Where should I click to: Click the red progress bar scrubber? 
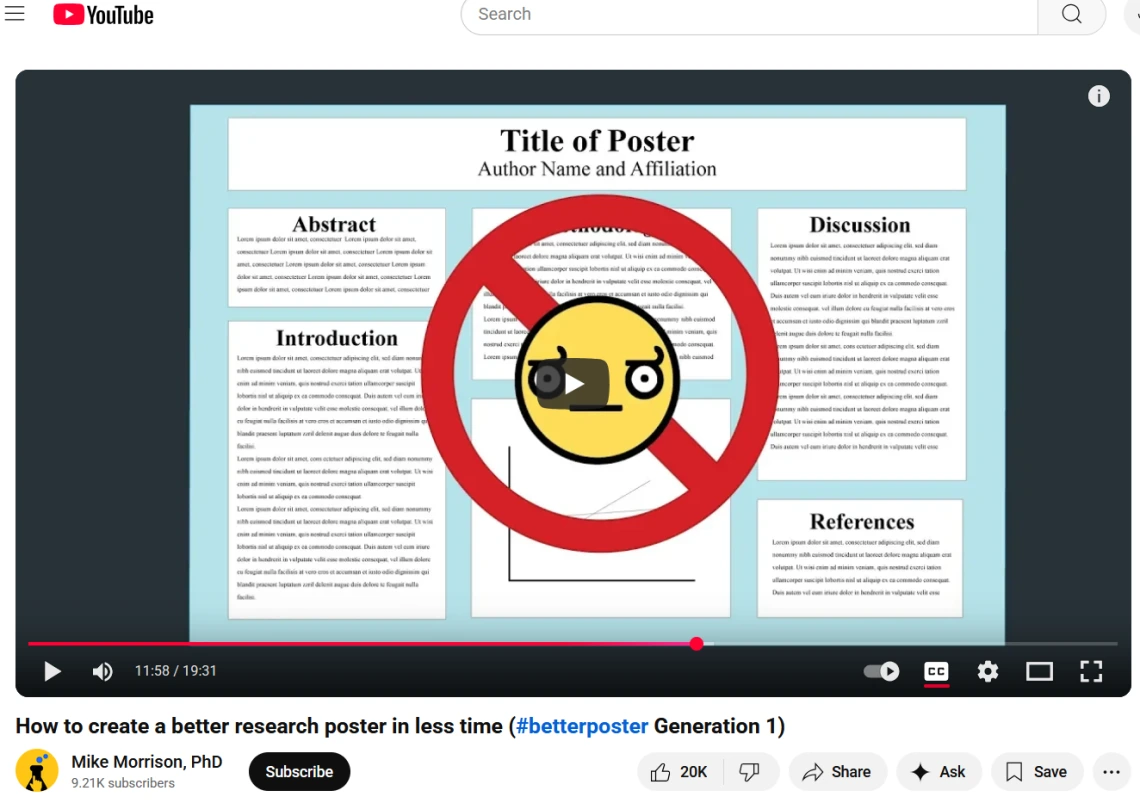(x=696, y=644)
